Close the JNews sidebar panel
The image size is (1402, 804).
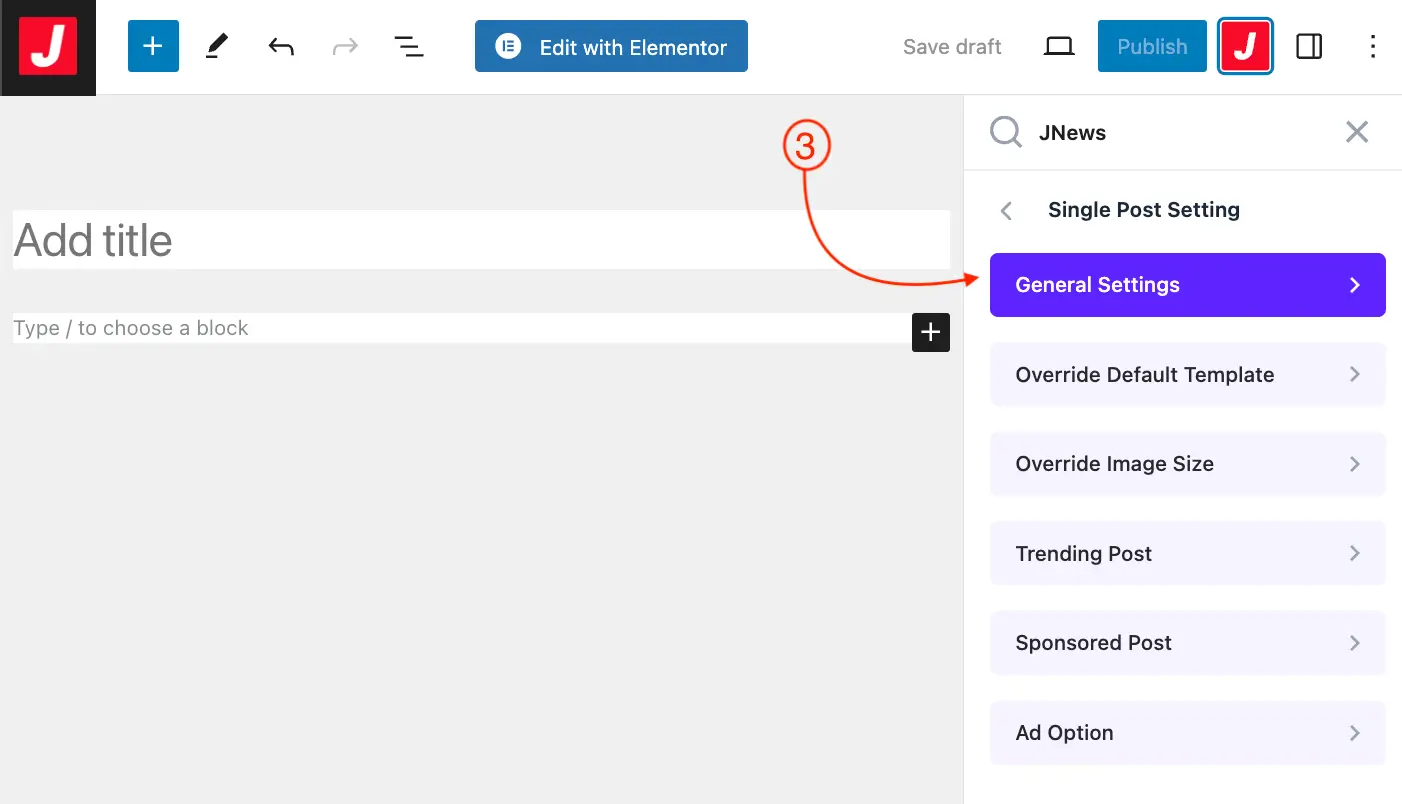click(x=1357, y=132)
